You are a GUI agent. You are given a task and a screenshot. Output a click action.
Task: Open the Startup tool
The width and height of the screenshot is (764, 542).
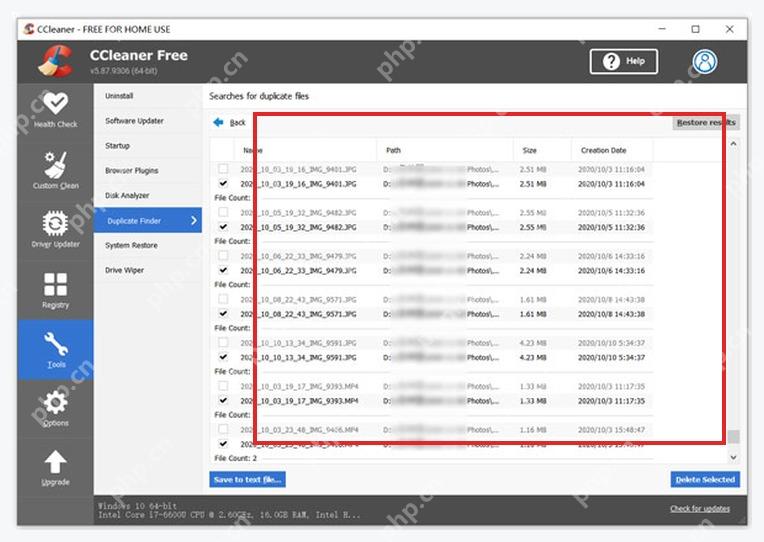pyautogui.click(x=148, y=146)
